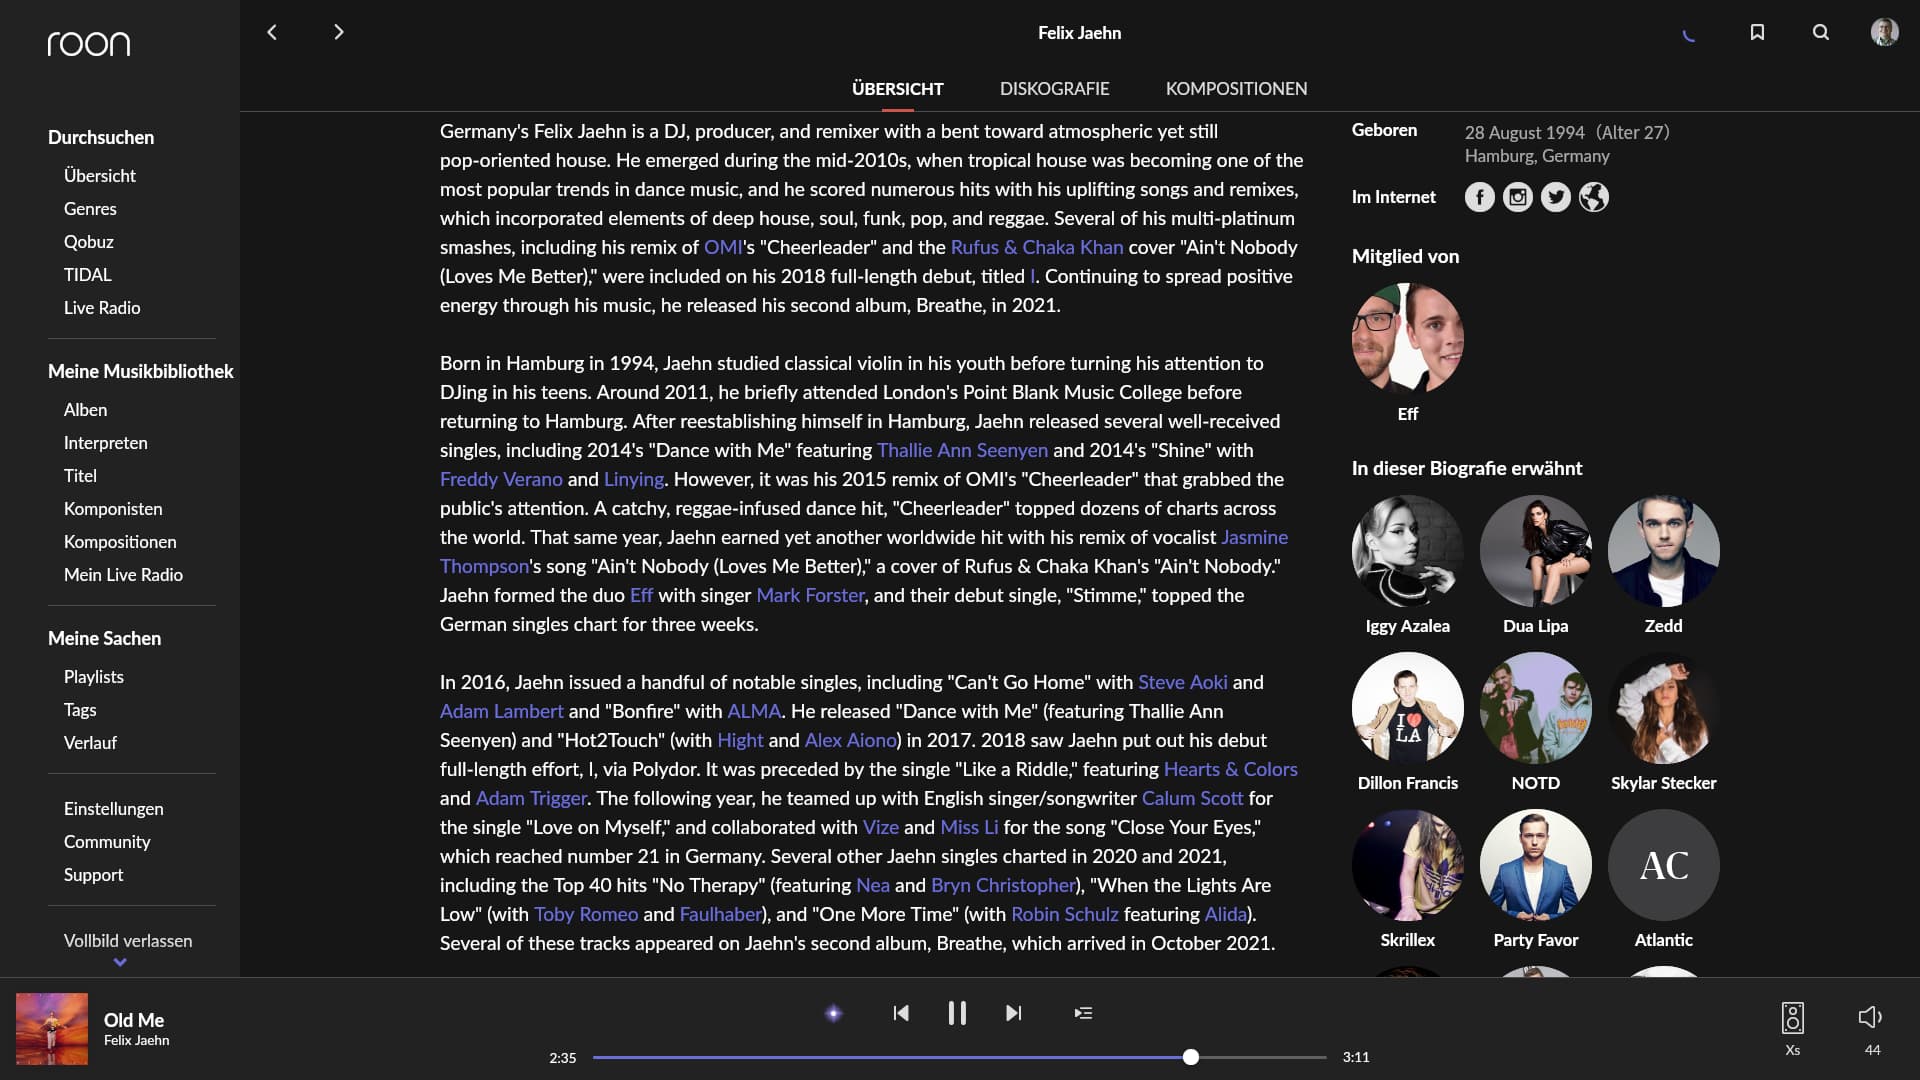1920x1080 pixels.
Task: Click Vollbild verlassen to exit fullscreen
Action: click(x=128, y=941)
